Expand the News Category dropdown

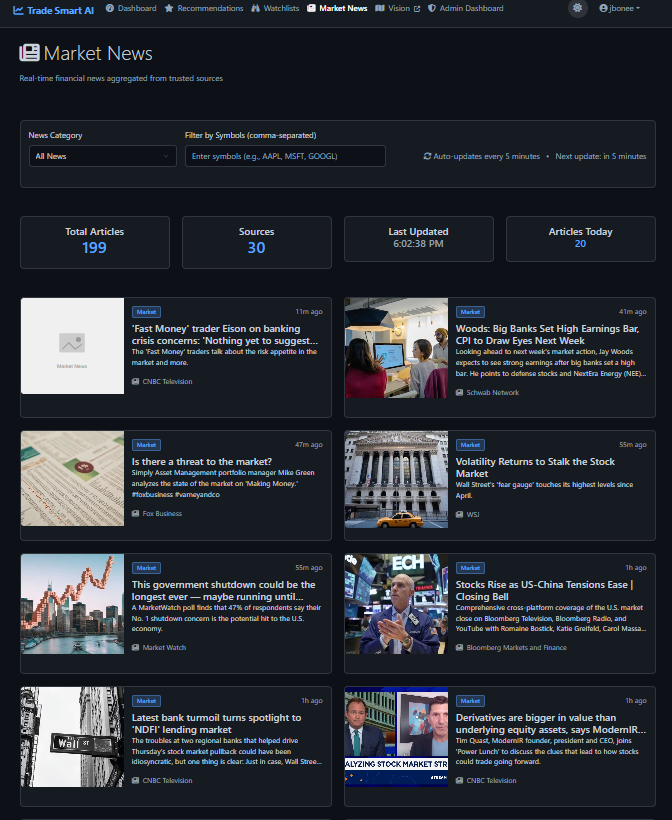click(x=102, y=156)
